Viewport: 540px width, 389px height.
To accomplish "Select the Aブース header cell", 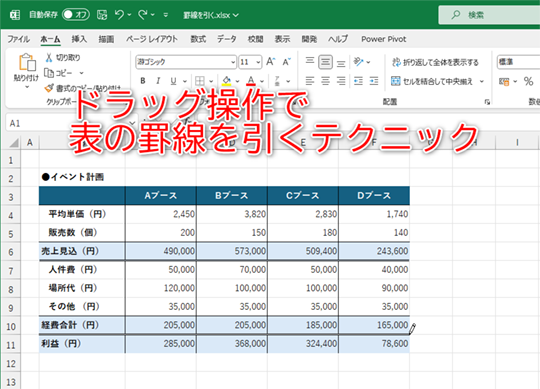I will point(161,196).
